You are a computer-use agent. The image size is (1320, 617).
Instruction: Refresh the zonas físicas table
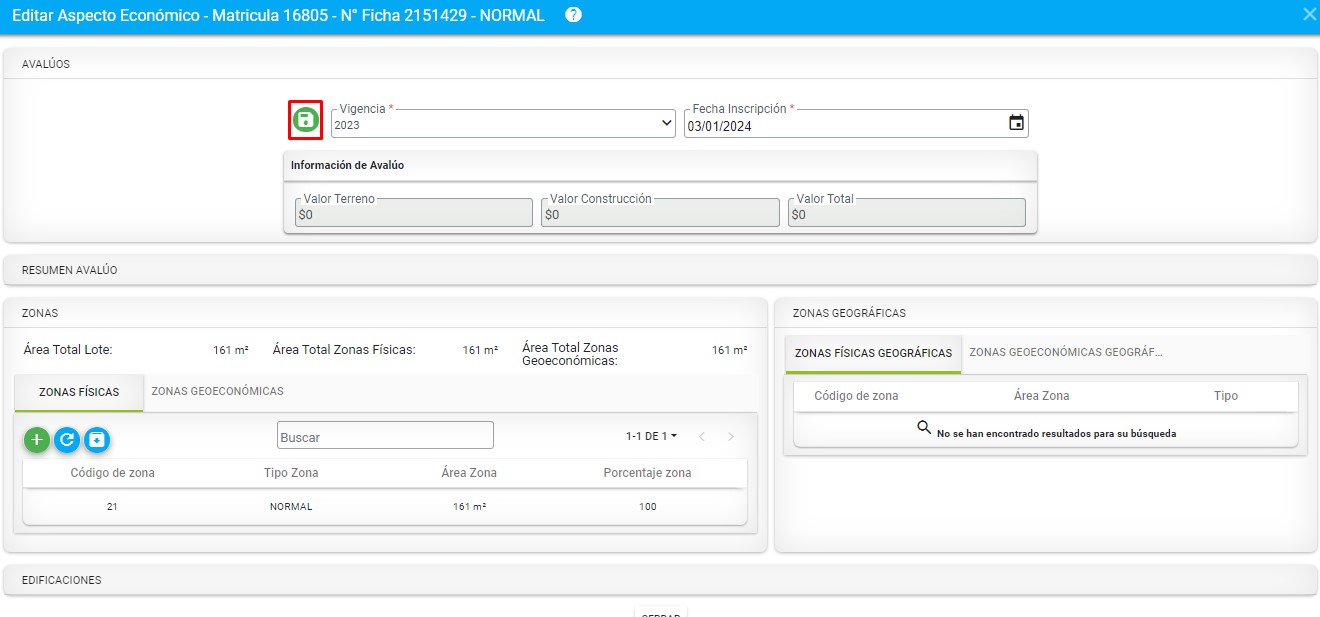click(67, 439)
